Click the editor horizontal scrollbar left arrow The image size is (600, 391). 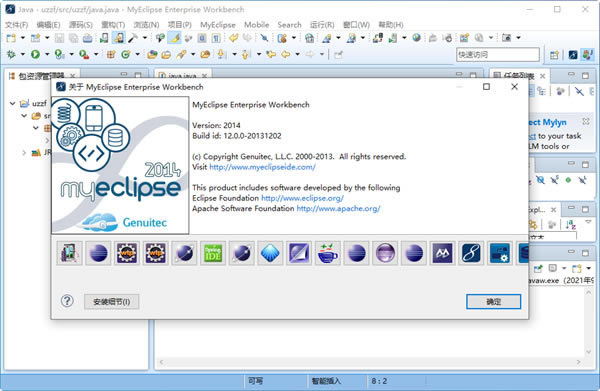point(161,362)
